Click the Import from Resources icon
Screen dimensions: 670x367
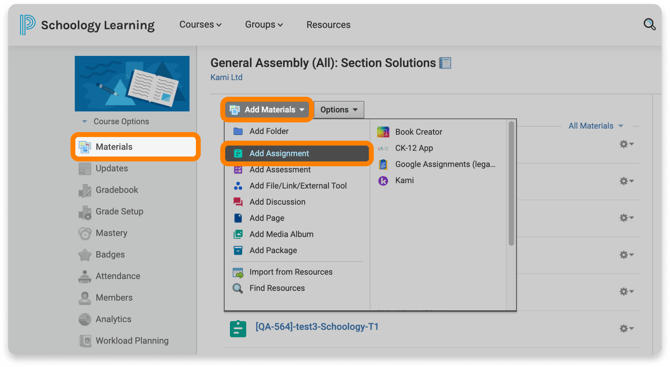[238, 272]
